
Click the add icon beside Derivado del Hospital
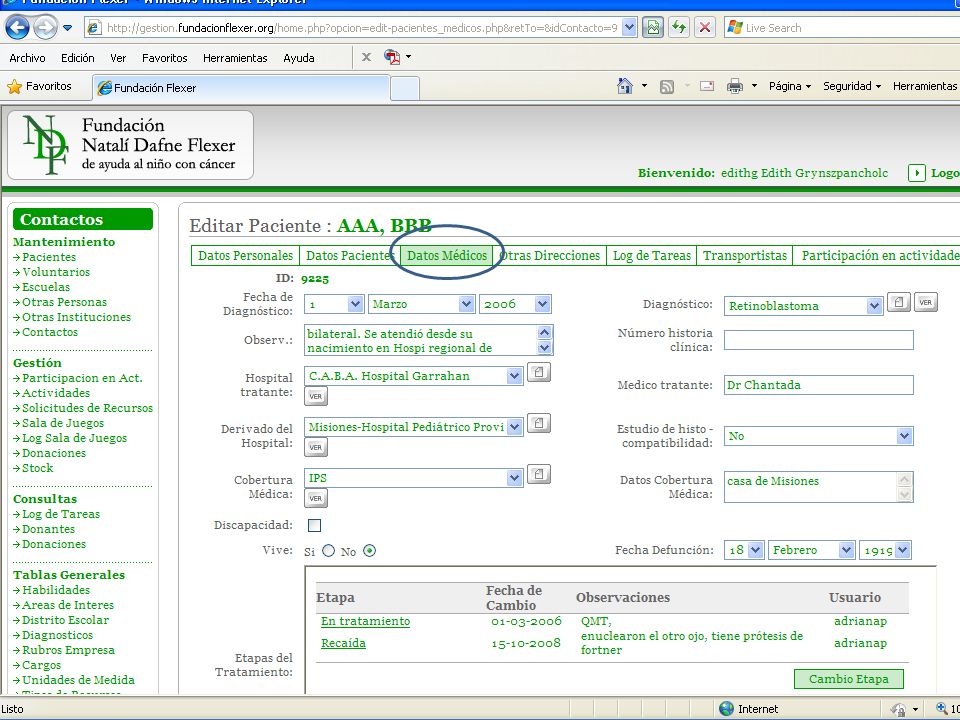pyautogui.click(x=539, y=423)
